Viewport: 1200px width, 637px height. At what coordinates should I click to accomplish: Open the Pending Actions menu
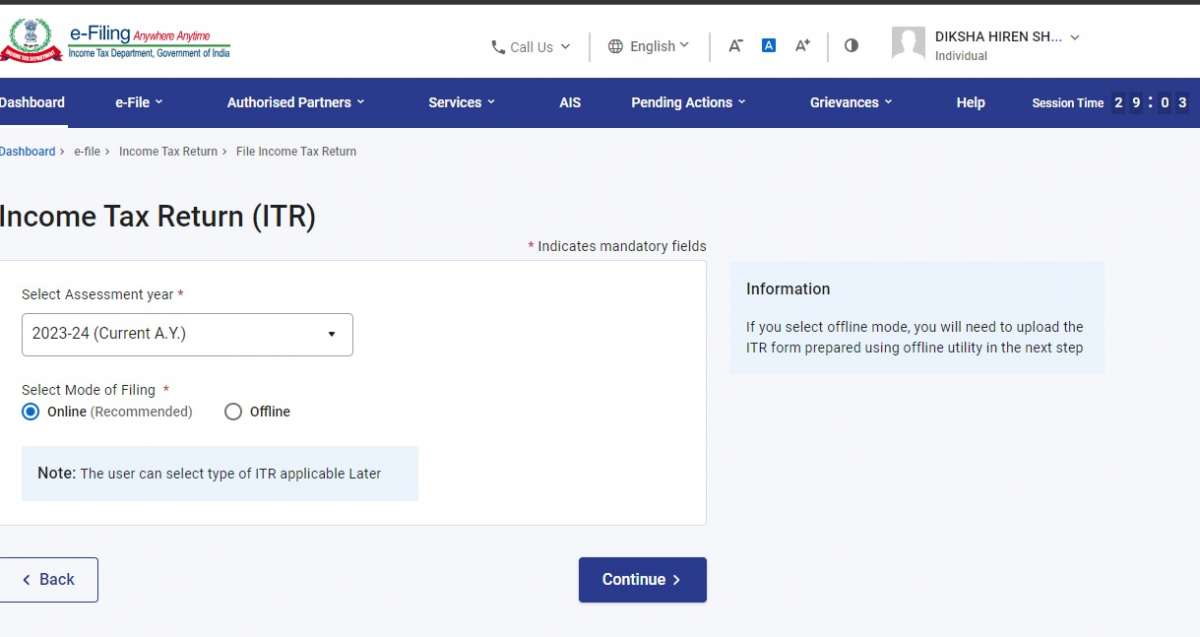pos(687,102)
